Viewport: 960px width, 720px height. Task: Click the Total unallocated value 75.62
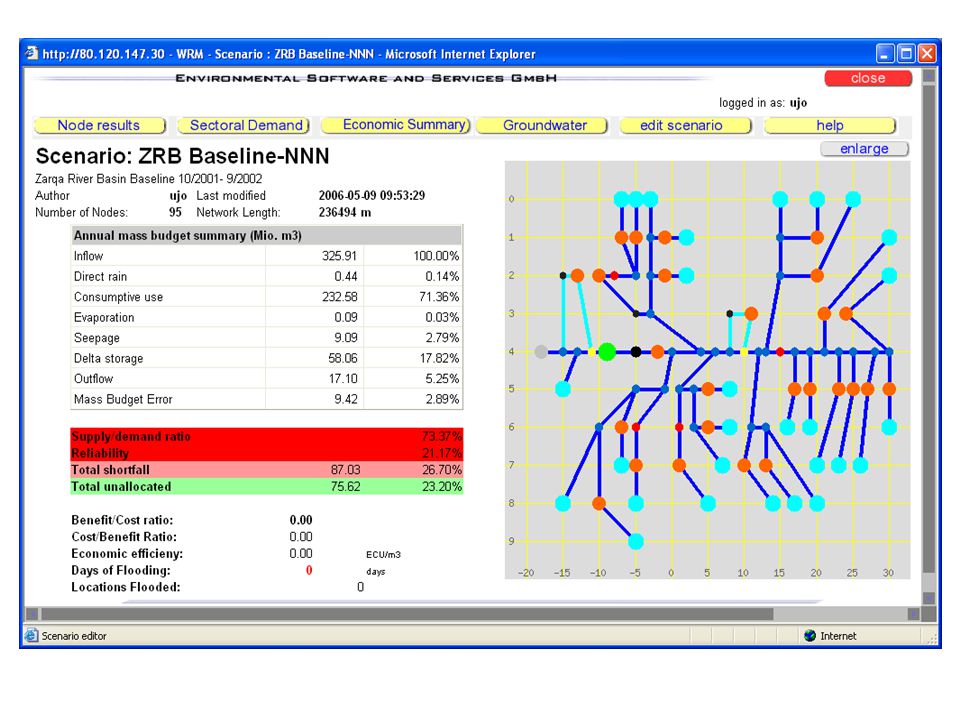[x=345, y=487]
